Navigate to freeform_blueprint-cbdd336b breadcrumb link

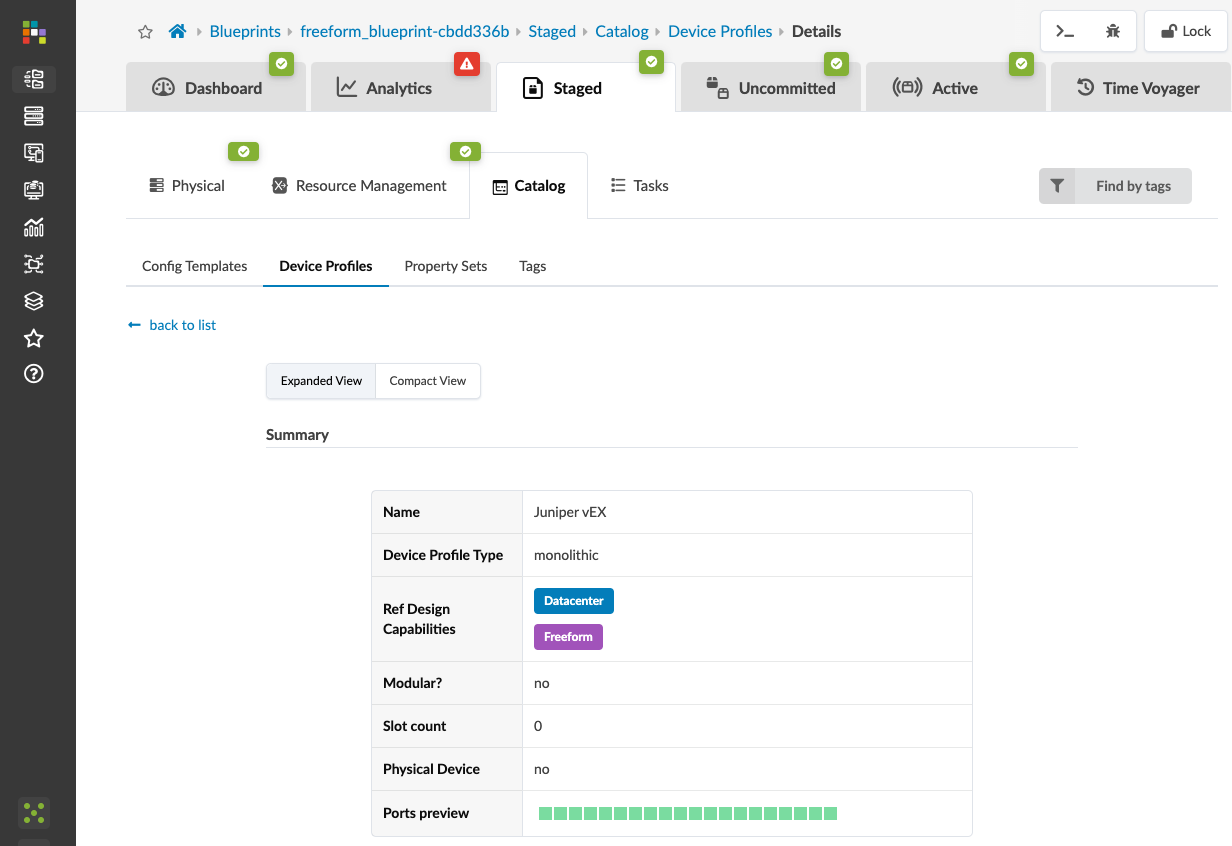click(405, 32)
